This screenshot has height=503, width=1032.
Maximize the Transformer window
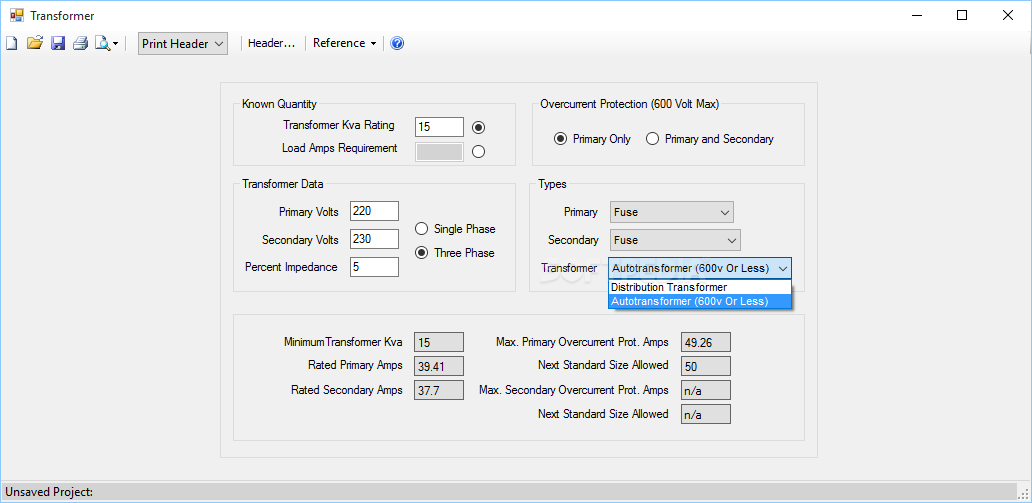[x=962, y=15]
